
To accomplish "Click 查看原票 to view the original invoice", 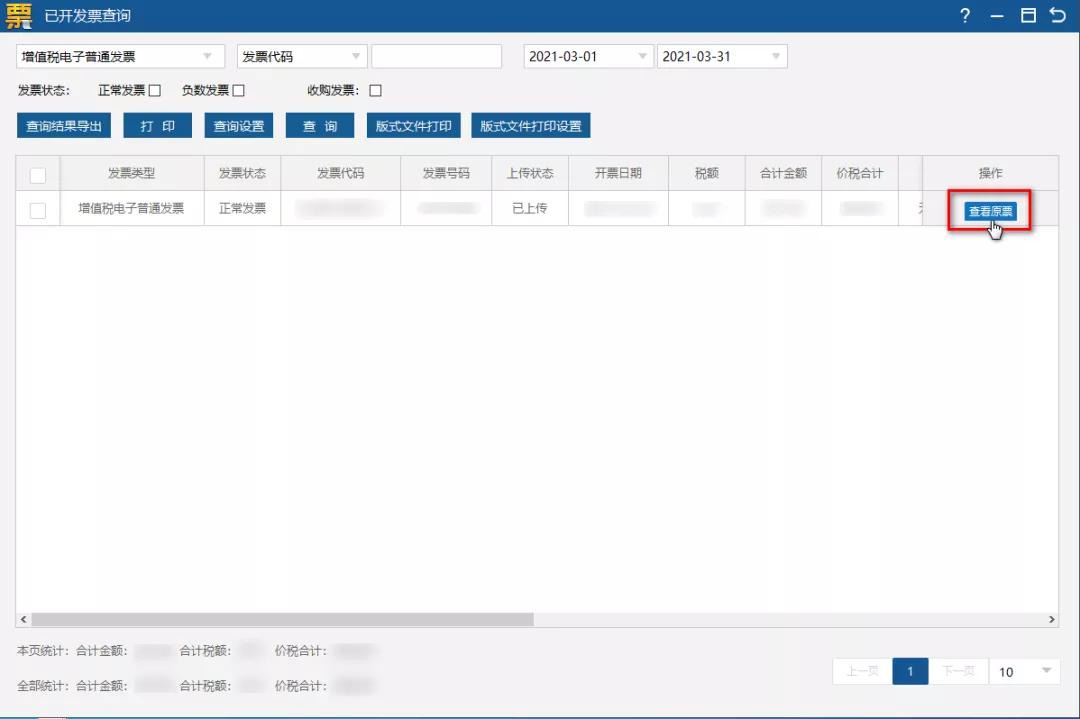I will click(x=990, y=211).
